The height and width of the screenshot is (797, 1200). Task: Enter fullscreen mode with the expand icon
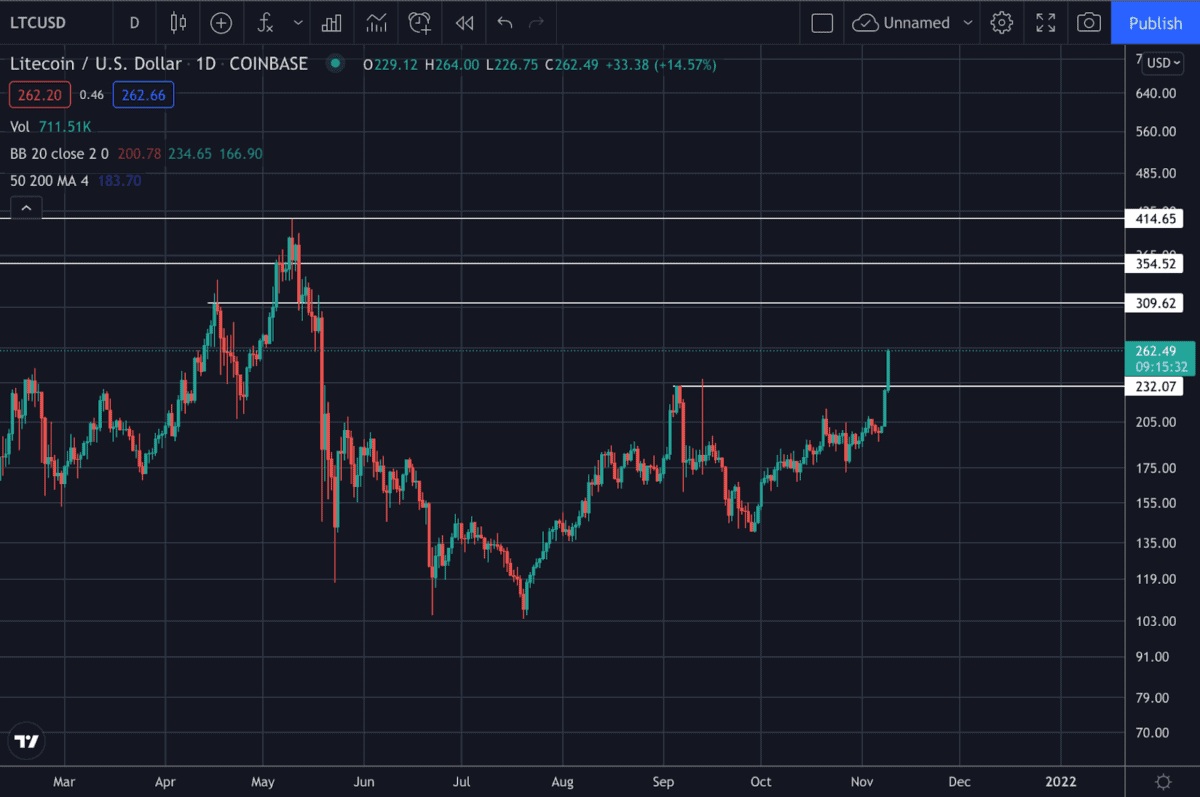pos(1046,22)
